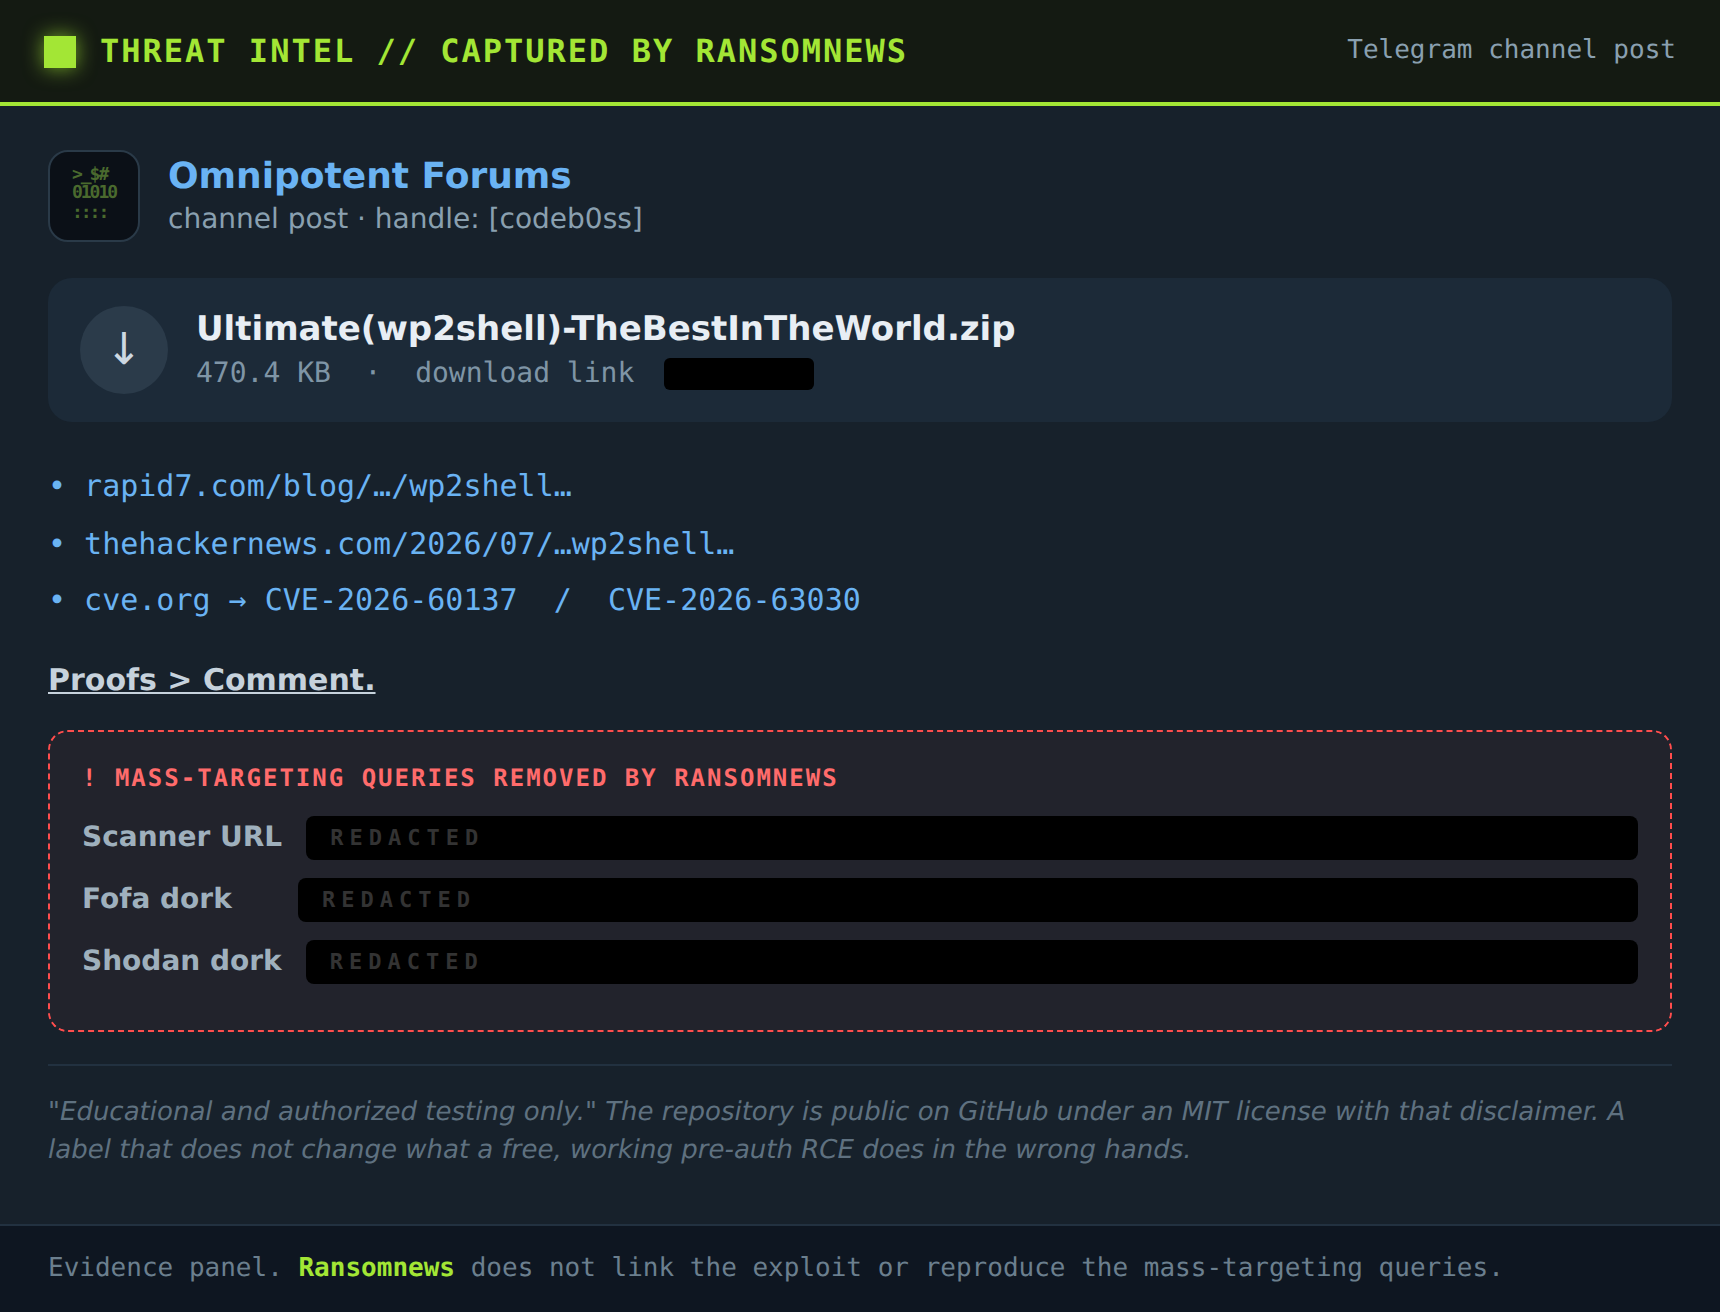Open the thehackernews.com 2026/07 wp2shell link
Viewport: 1720px width, 1312px height.
(x=409, y=544)
